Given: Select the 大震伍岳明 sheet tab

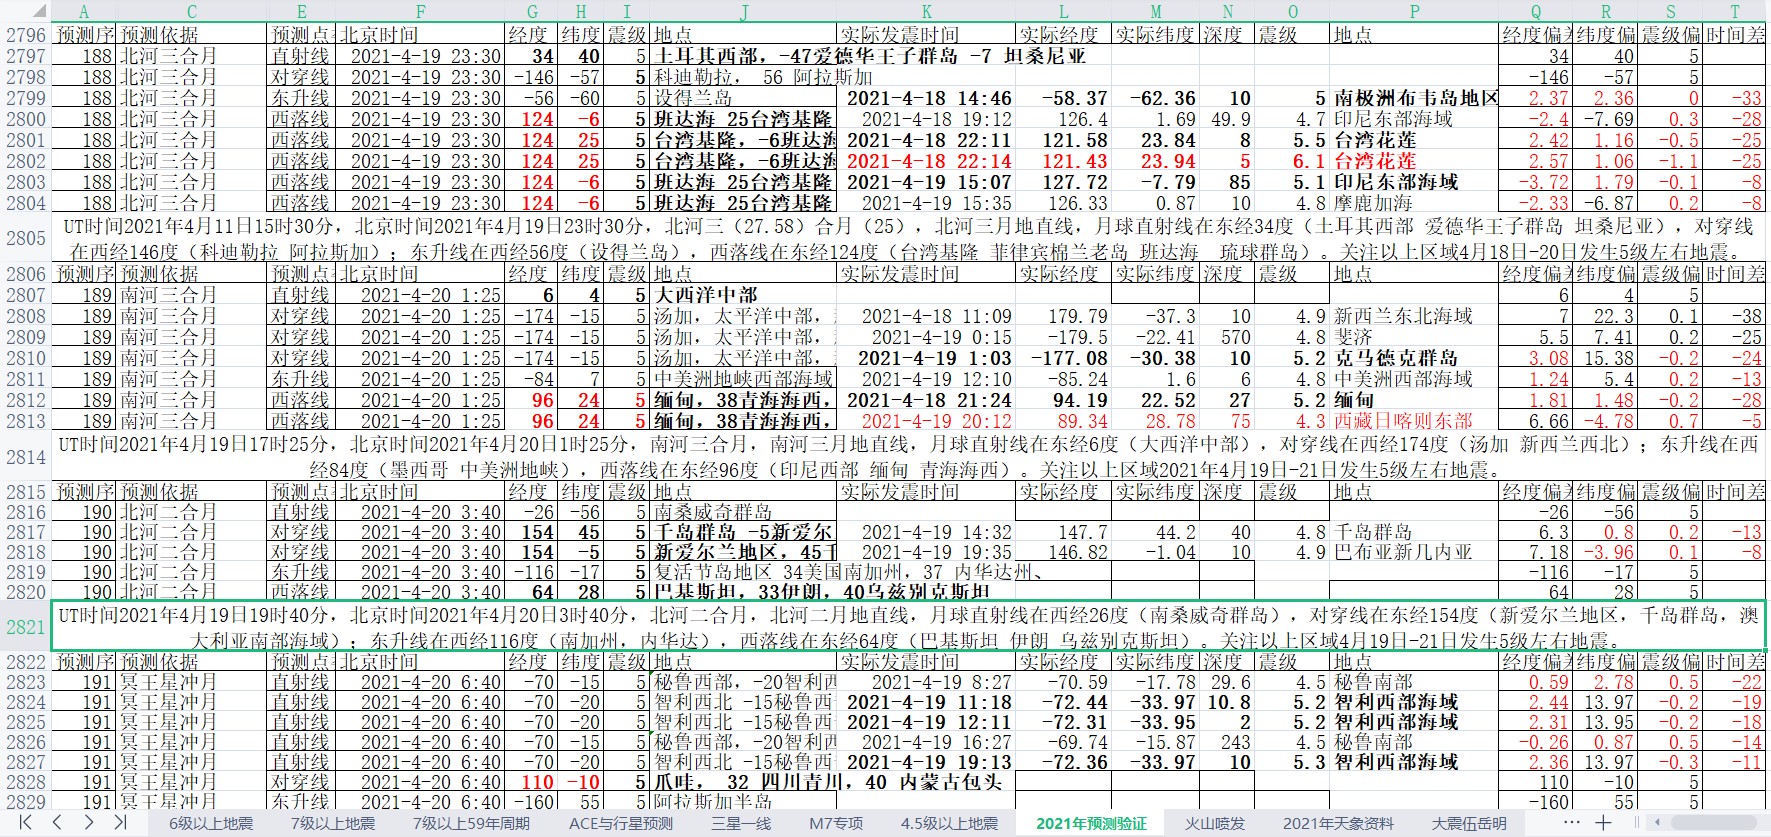Looking at the screenshot, I should click(x=1468, y=823).
